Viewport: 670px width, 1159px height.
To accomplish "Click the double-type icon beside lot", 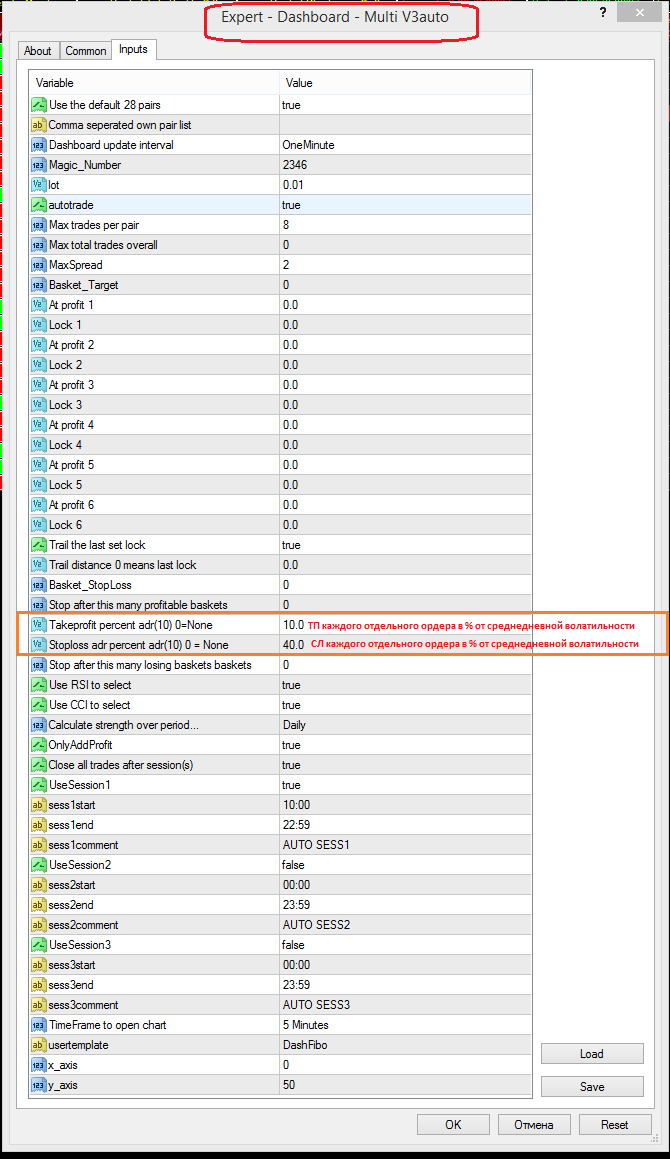I will point(38,185).
